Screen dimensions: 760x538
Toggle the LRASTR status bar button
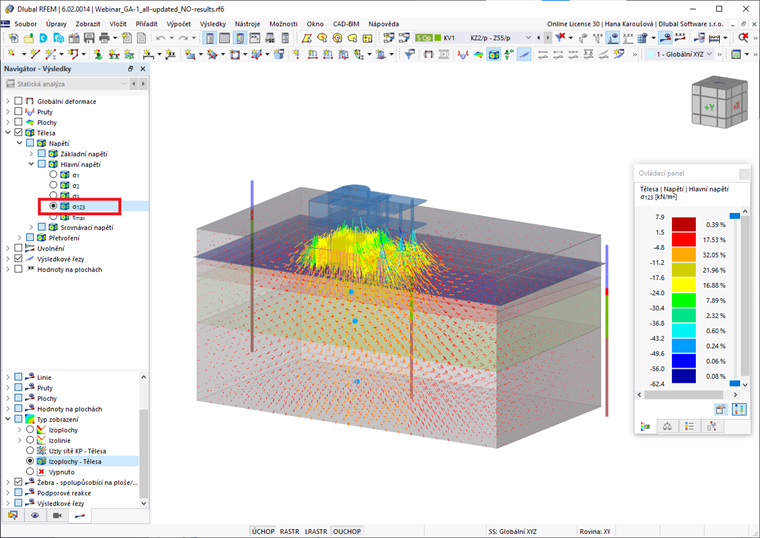pos(316,531)
